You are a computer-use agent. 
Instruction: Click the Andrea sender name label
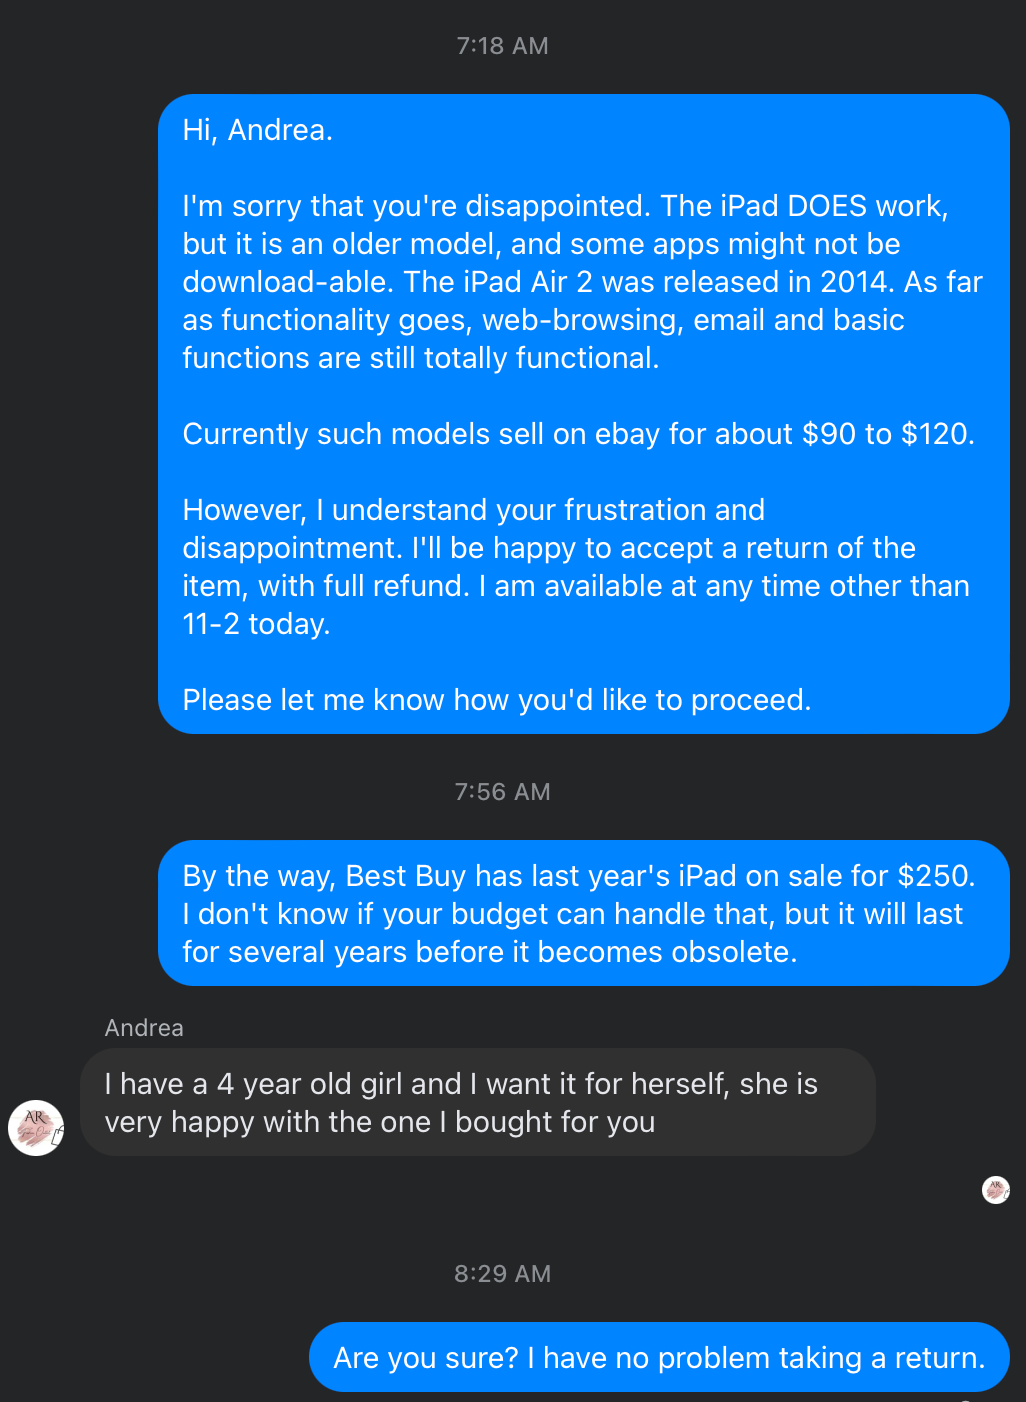click(x=144, y=1028)
